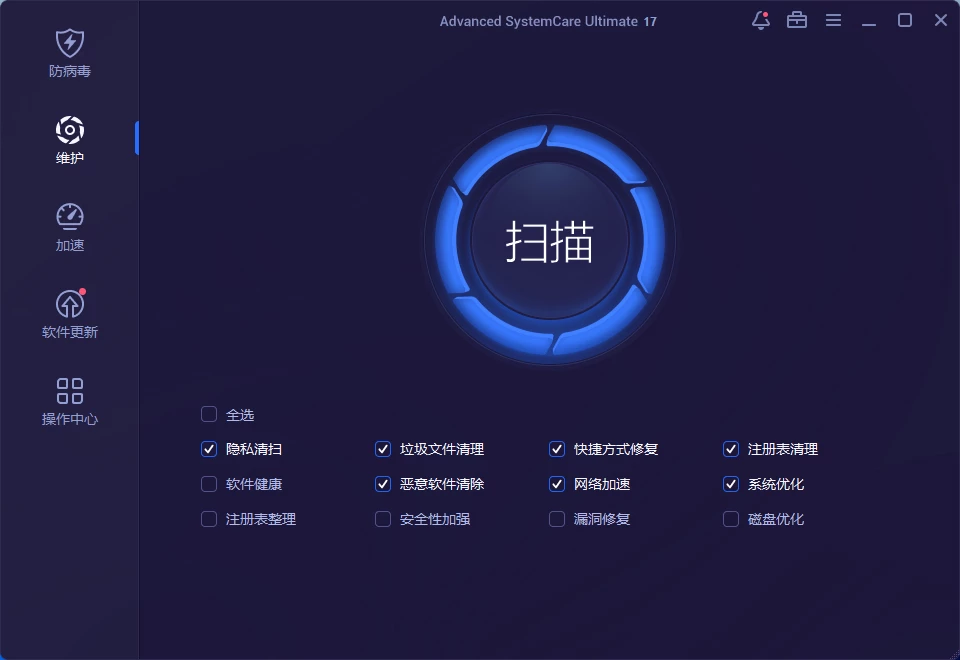Open the toolbox briefcase icon
Image resolution: width=960 pixels, height=660 pixels.
point(797,20)
